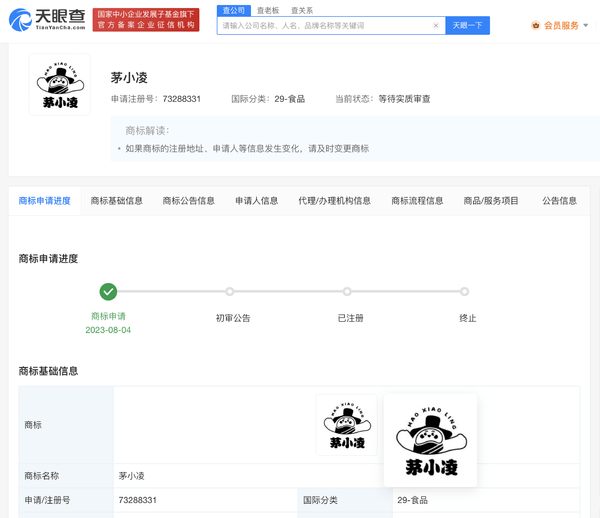Open the 茅小凌 trademark logo in header
This screenshot has height=518, width=600.
tap(59, 85)
